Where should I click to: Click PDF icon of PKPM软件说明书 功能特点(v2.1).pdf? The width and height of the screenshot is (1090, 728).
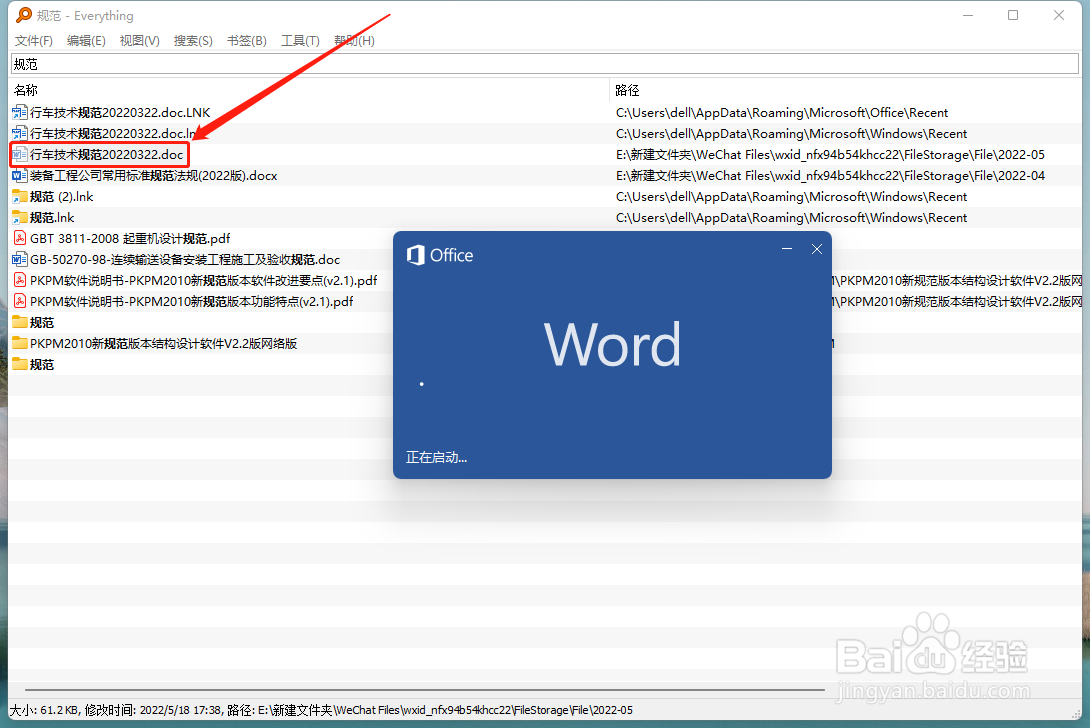pyautogui.click(x=19, y=301)
